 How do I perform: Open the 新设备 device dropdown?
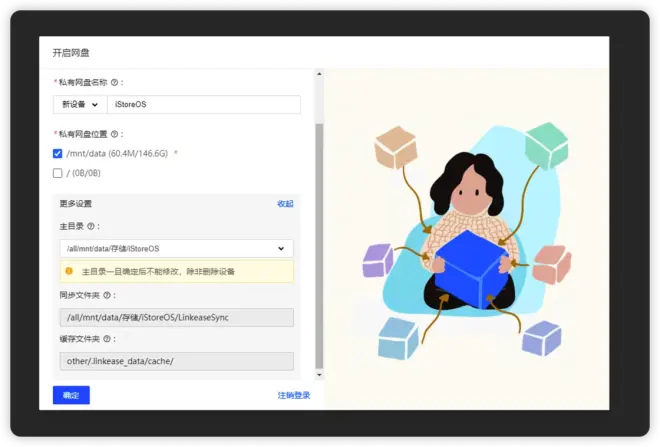80,104
